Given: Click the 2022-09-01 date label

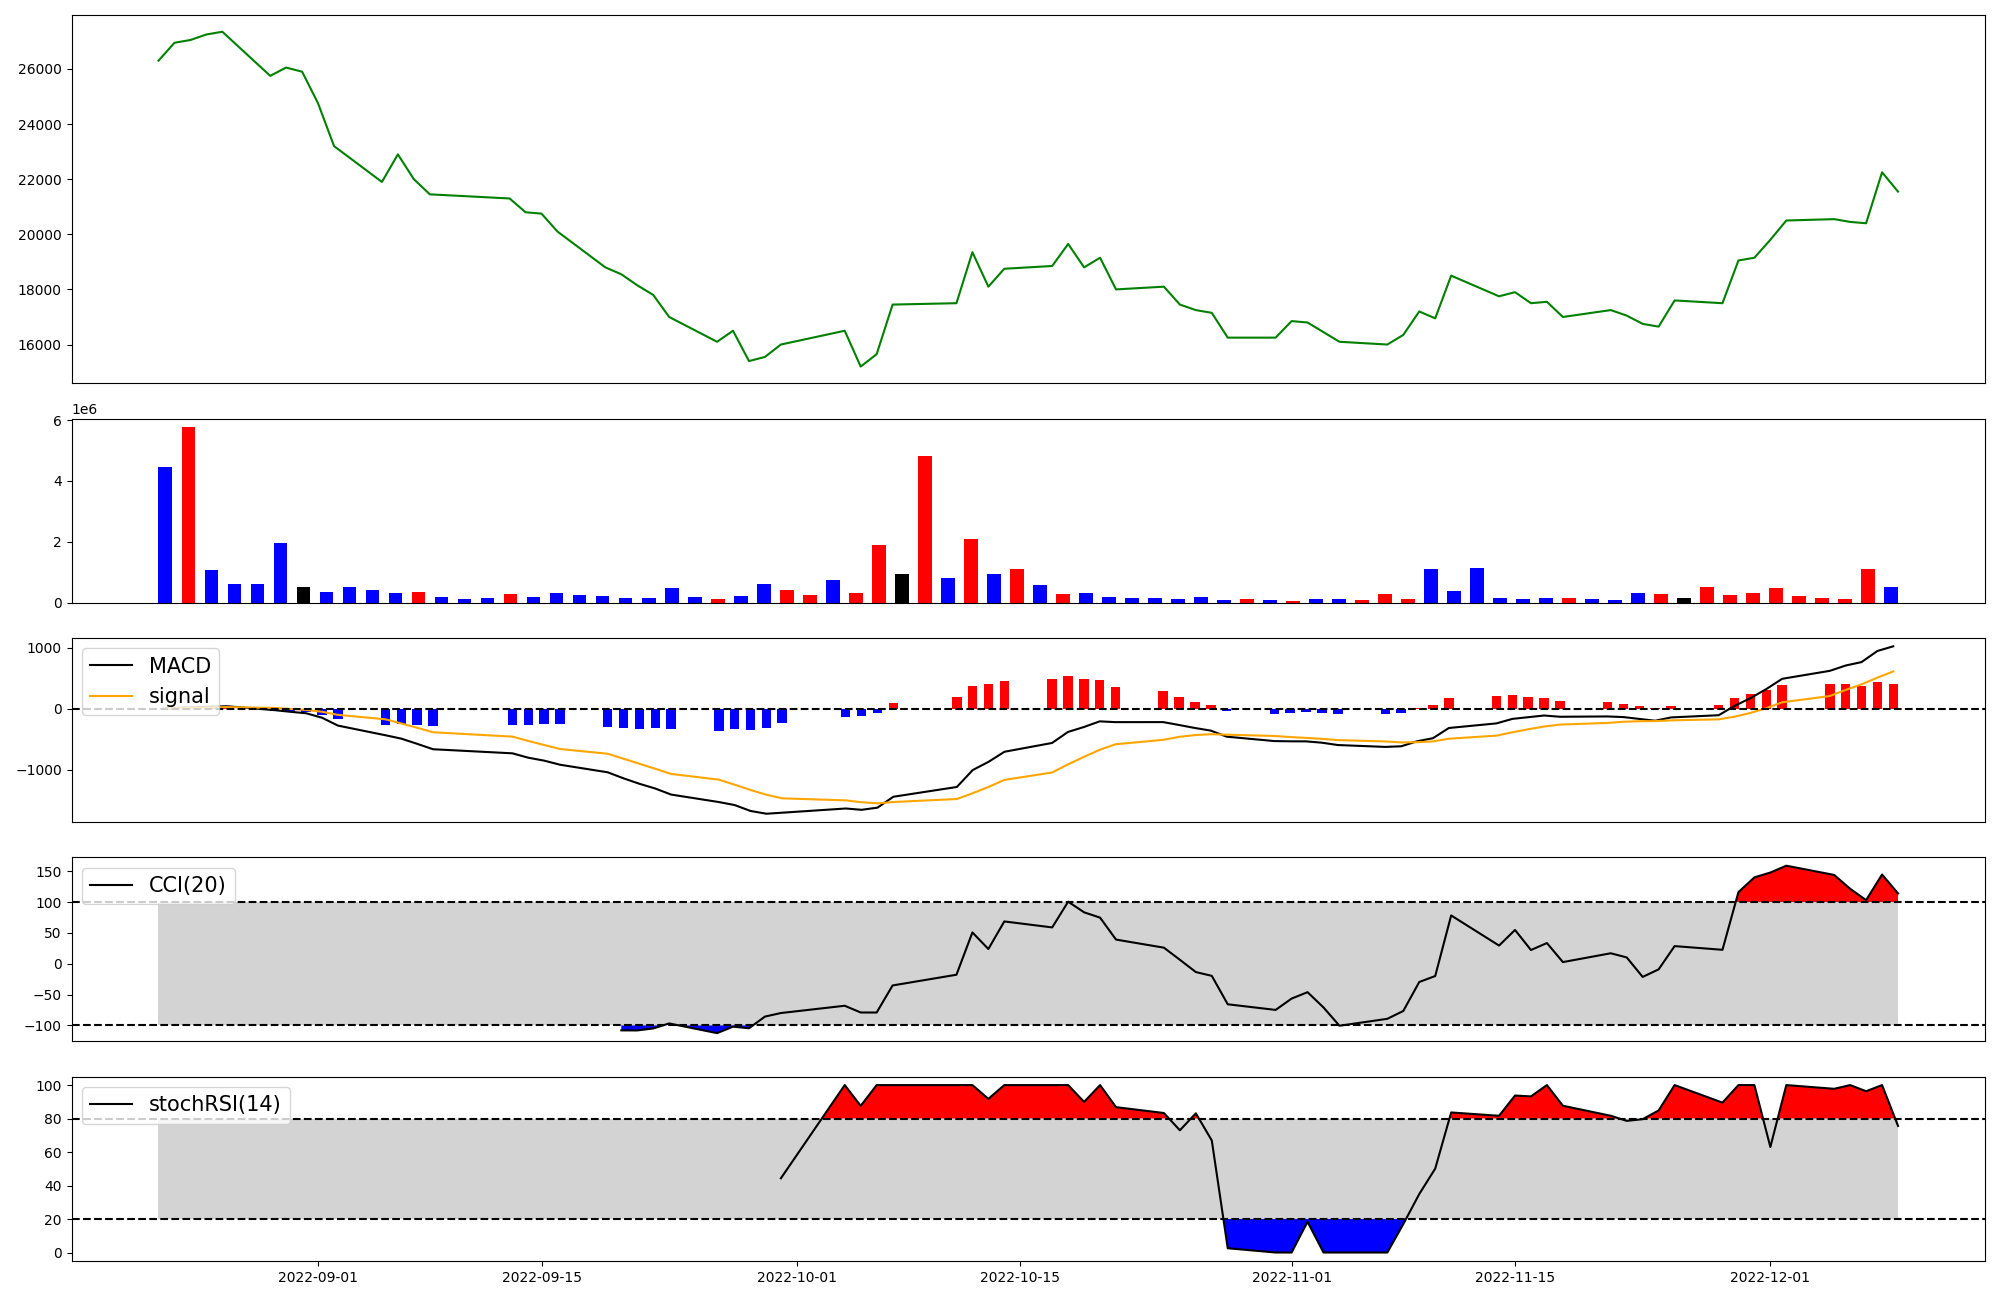Looking at the screenshot, I should 318,1277.
